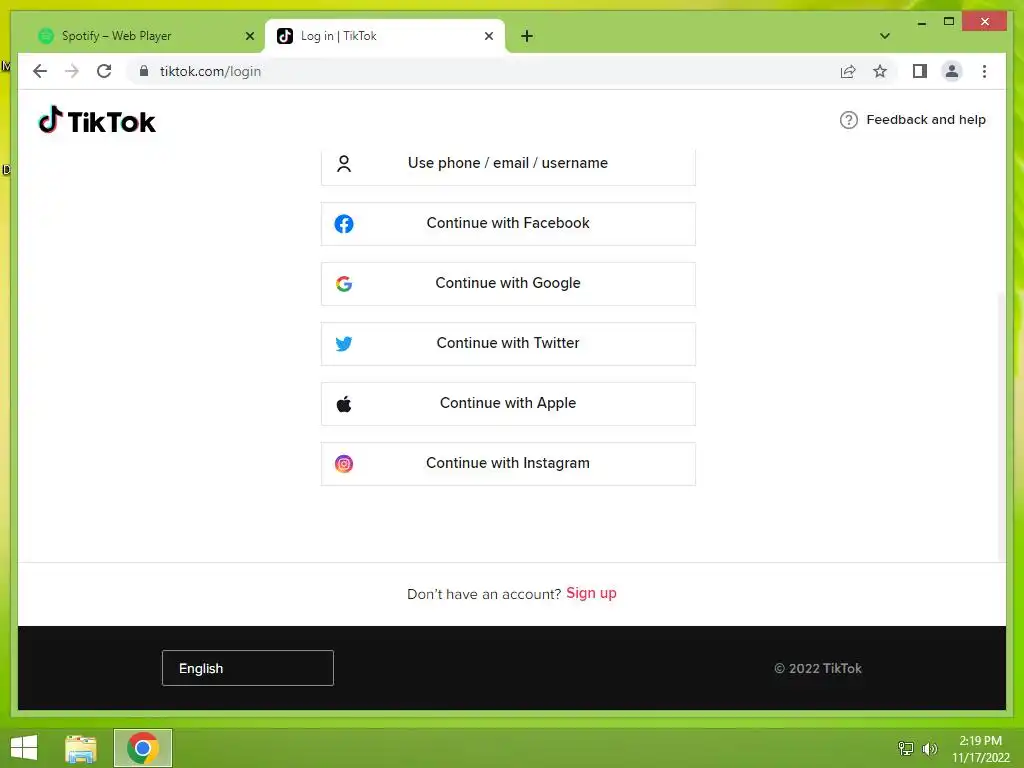Open File Explorer from the taskbar
Viewport: 1024px width, 768px height.
click(80, 748)
